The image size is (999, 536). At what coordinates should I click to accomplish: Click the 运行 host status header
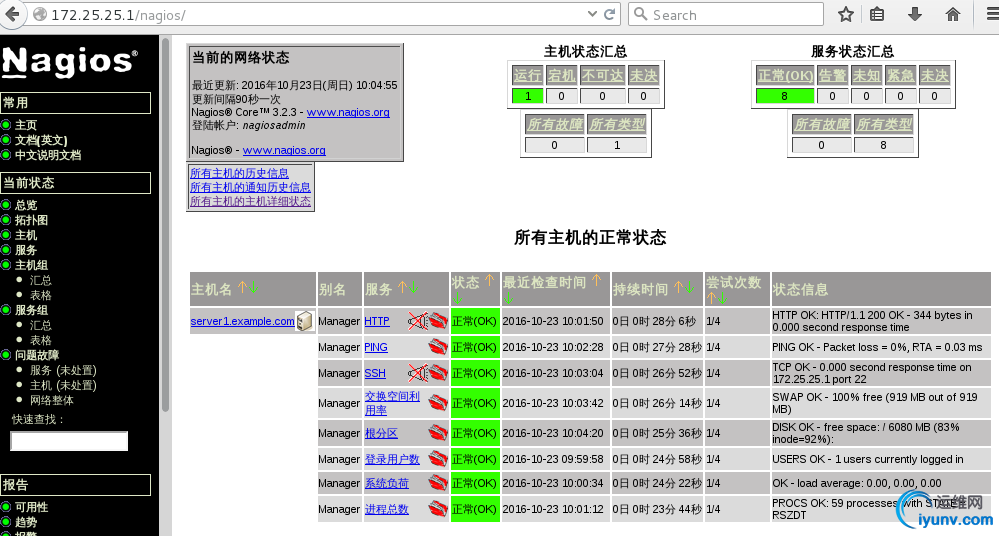click(x=528, y=76)
